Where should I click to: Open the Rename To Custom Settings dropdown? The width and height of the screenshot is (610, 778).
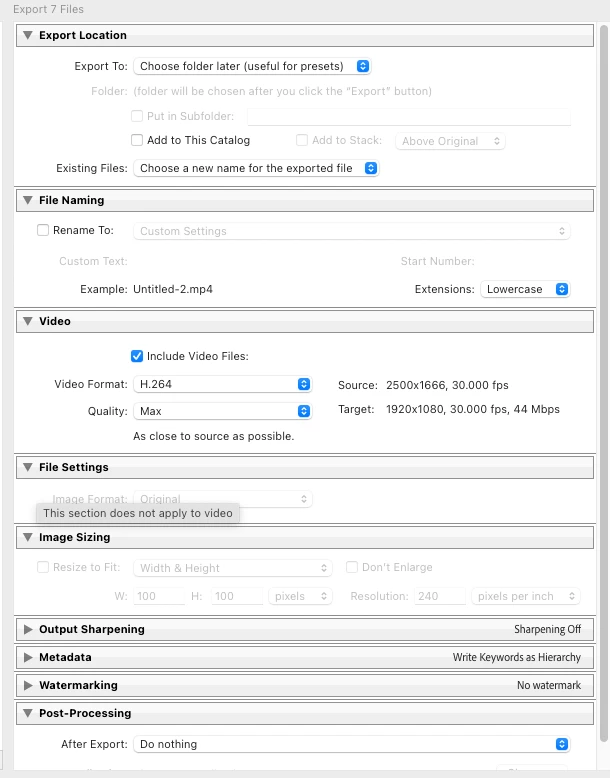351,231
